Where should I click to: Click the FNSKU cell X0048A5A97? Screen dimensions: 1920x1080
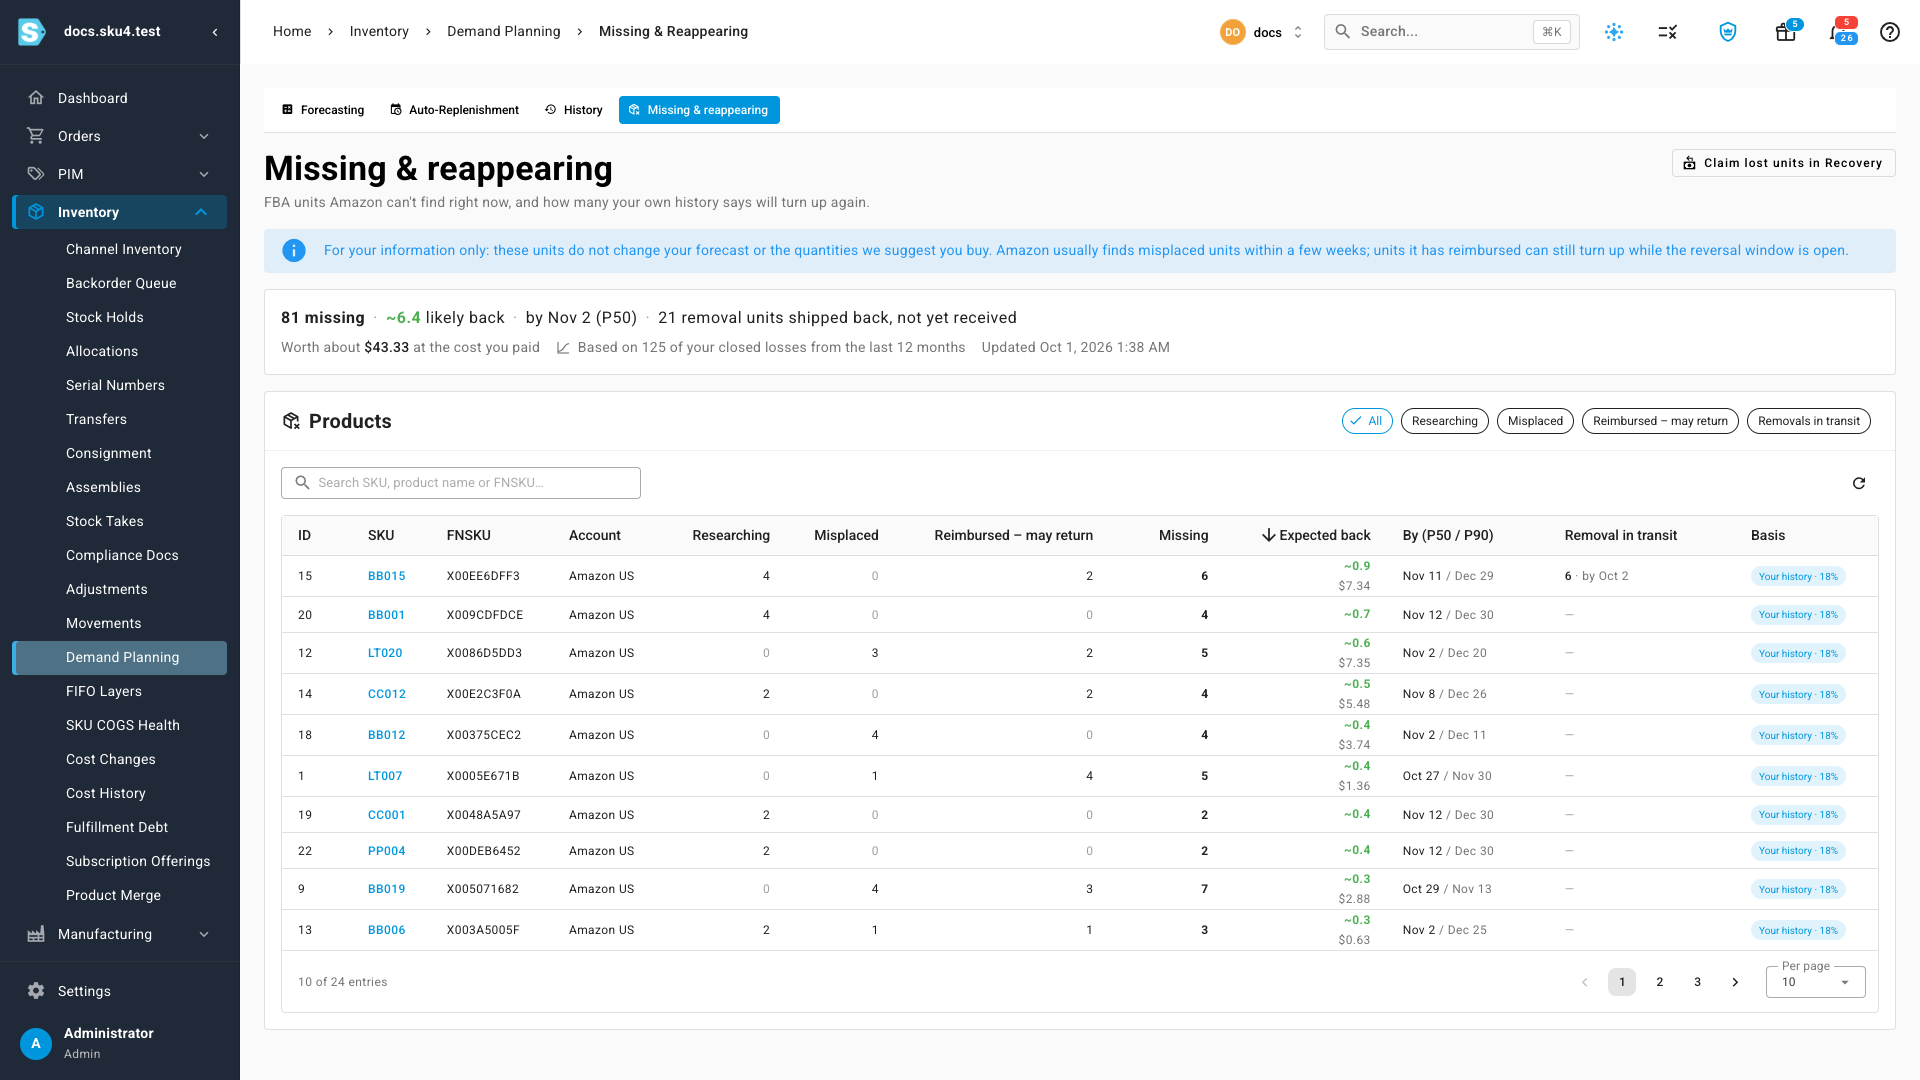click(x=484, y=815)
